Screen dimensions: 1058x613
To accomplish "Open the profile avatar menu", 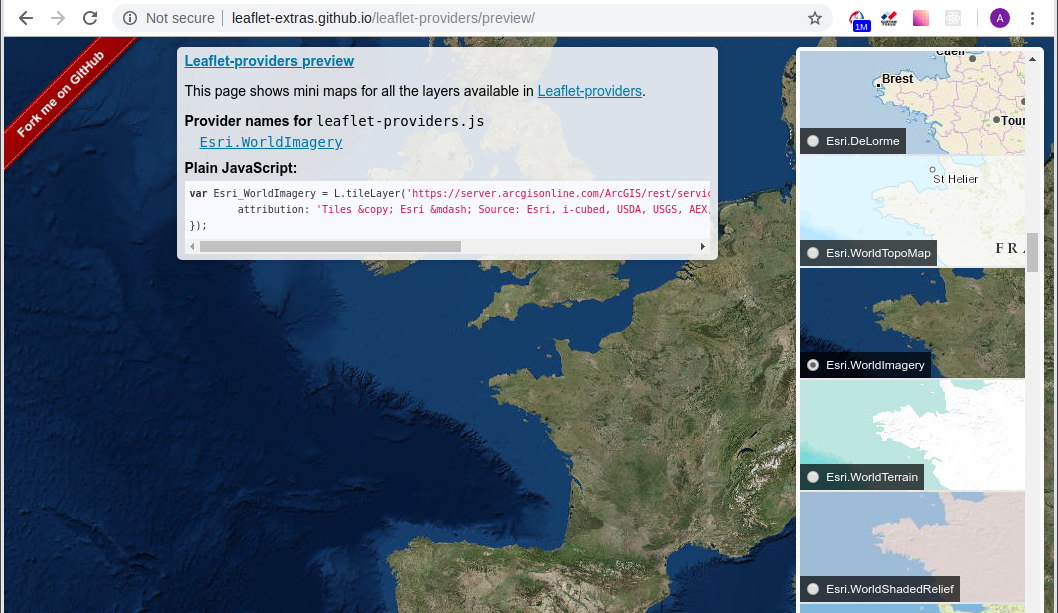I will 999,18.
